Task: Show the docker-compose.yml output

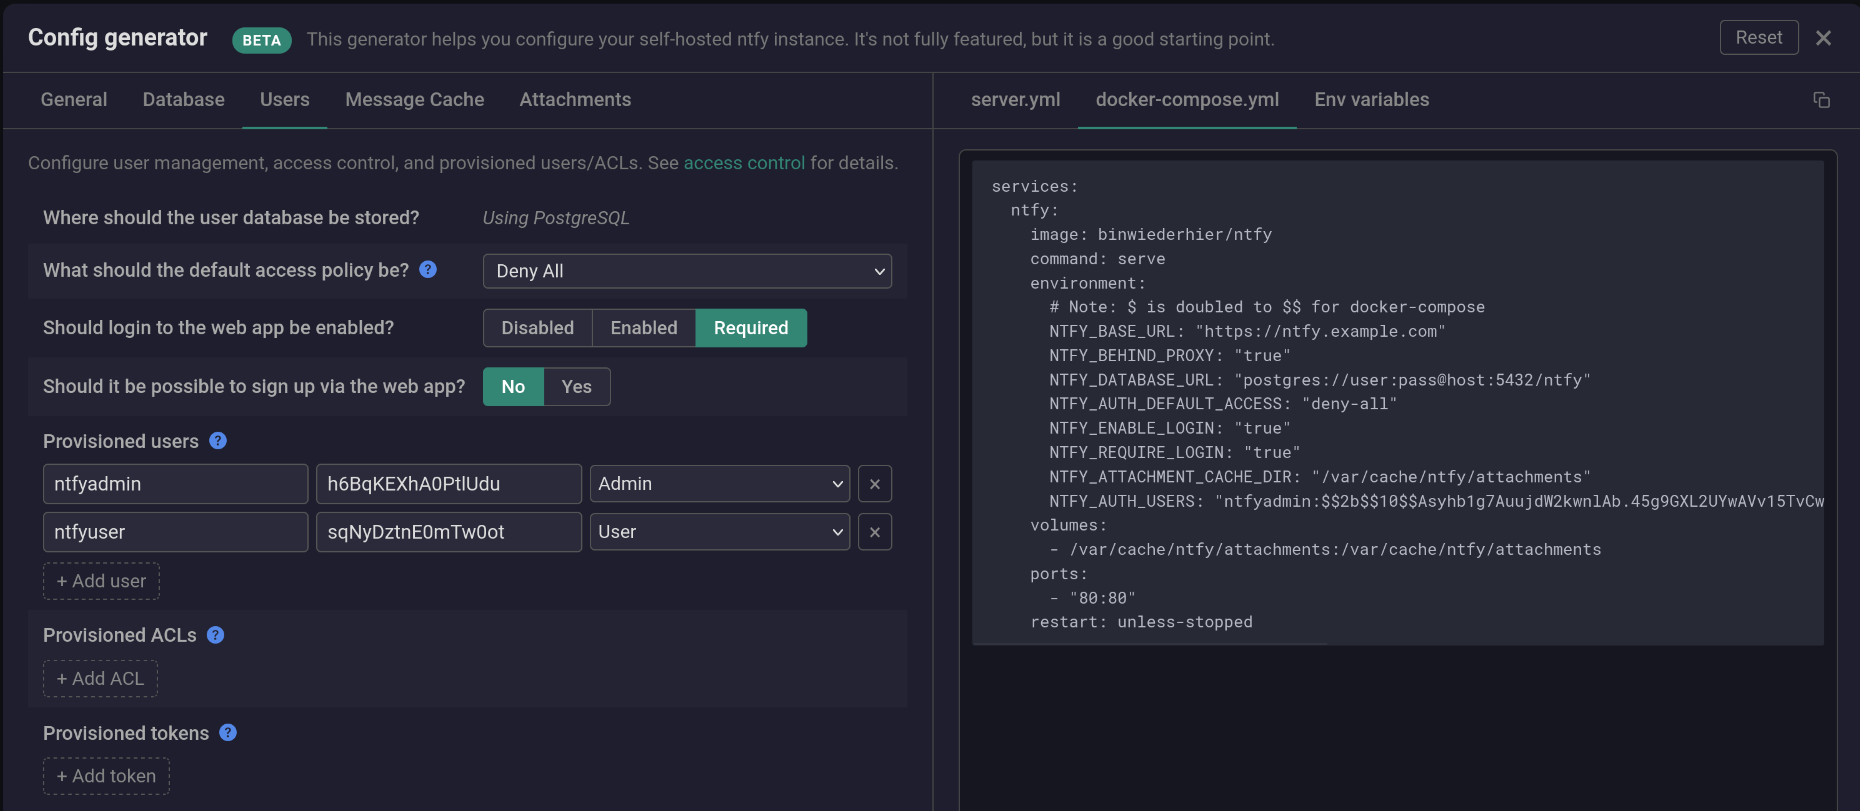Action: 1187,100
